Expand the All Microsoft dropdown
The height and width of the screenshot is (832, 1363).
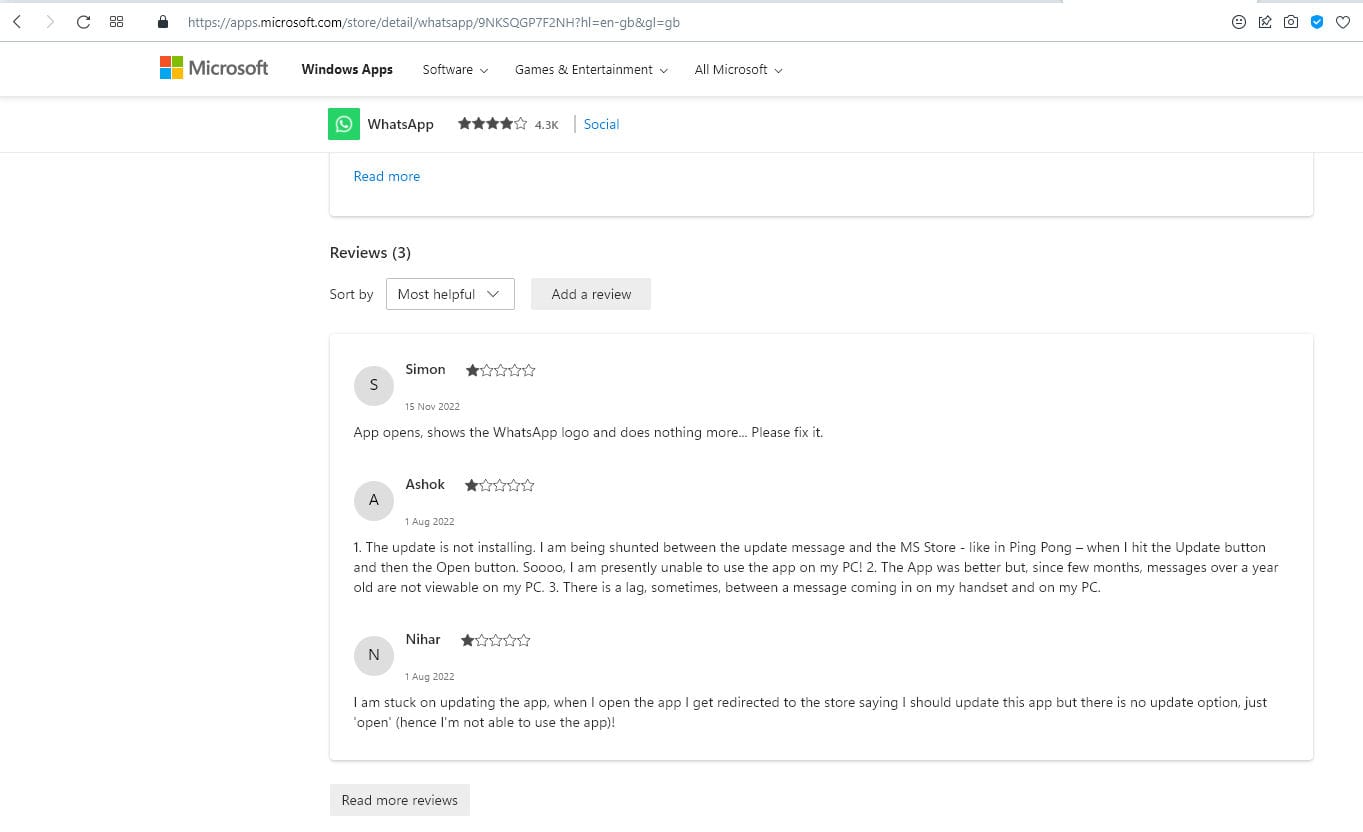[x=738, y=69]
